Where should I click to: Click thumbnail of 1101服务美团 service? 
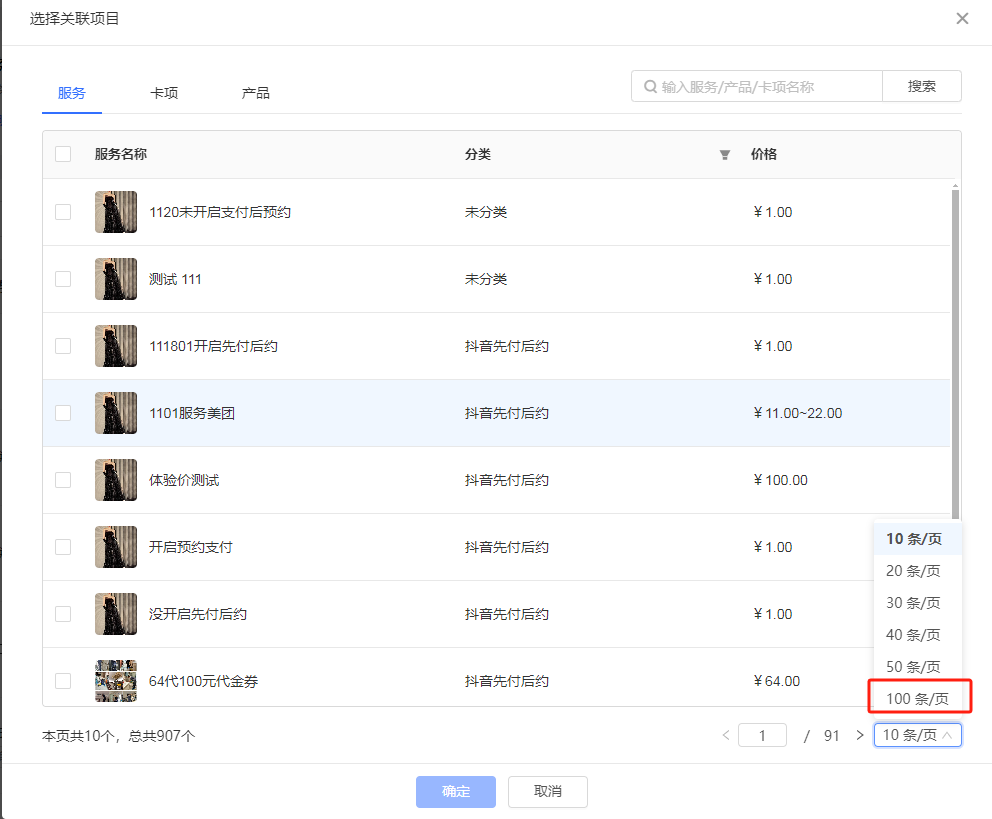[116, 413]
